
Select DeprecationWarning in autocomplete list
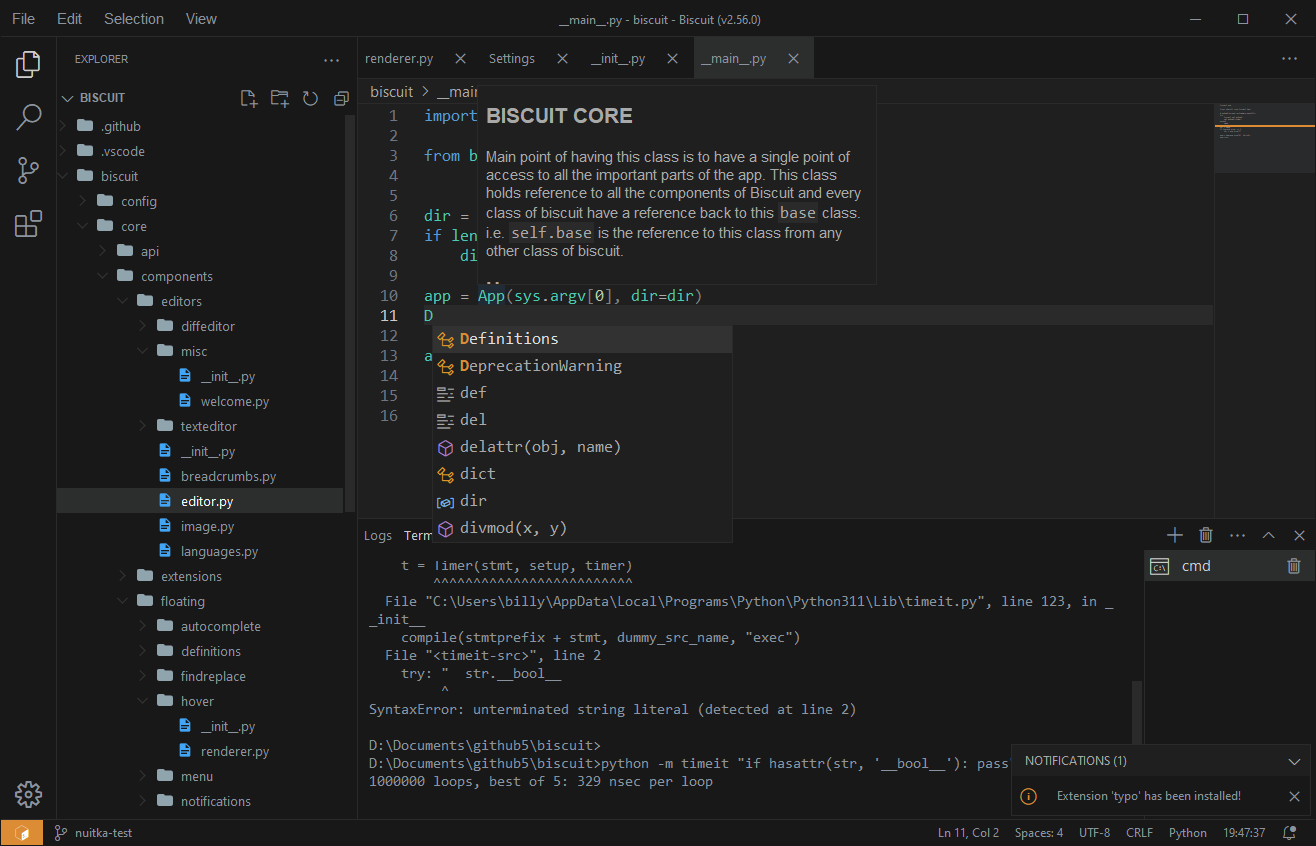[582, 366]
